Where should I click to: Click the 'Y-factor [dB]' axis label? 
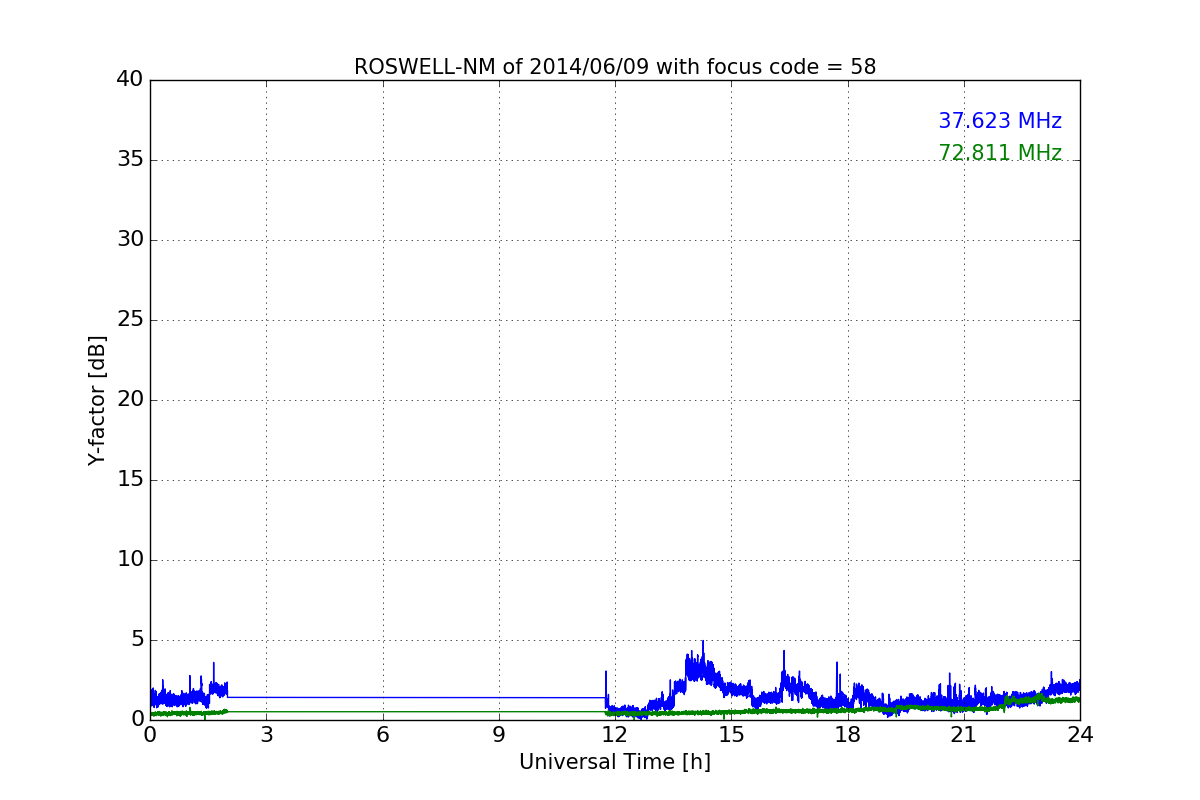coord(97,400)
